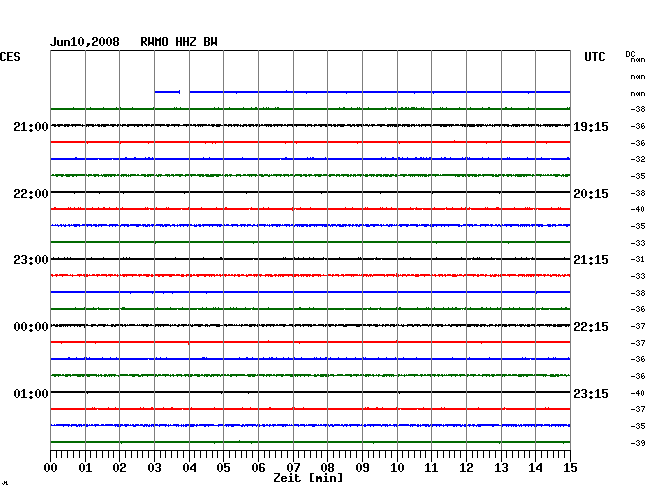
Task: Click minute tick label 02 on x-axis
Action: coord(119,467)
